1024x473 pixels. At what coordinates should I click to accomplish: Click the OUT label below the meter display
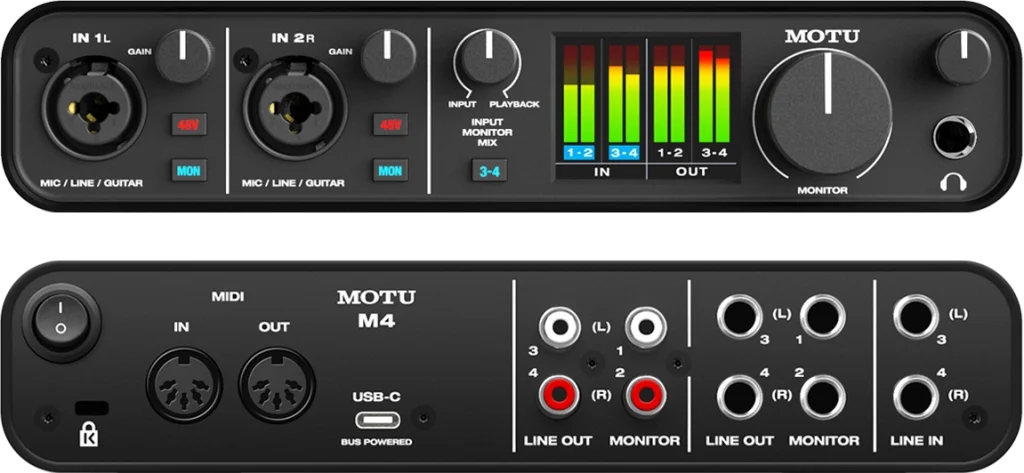click(x=692, y=172)
